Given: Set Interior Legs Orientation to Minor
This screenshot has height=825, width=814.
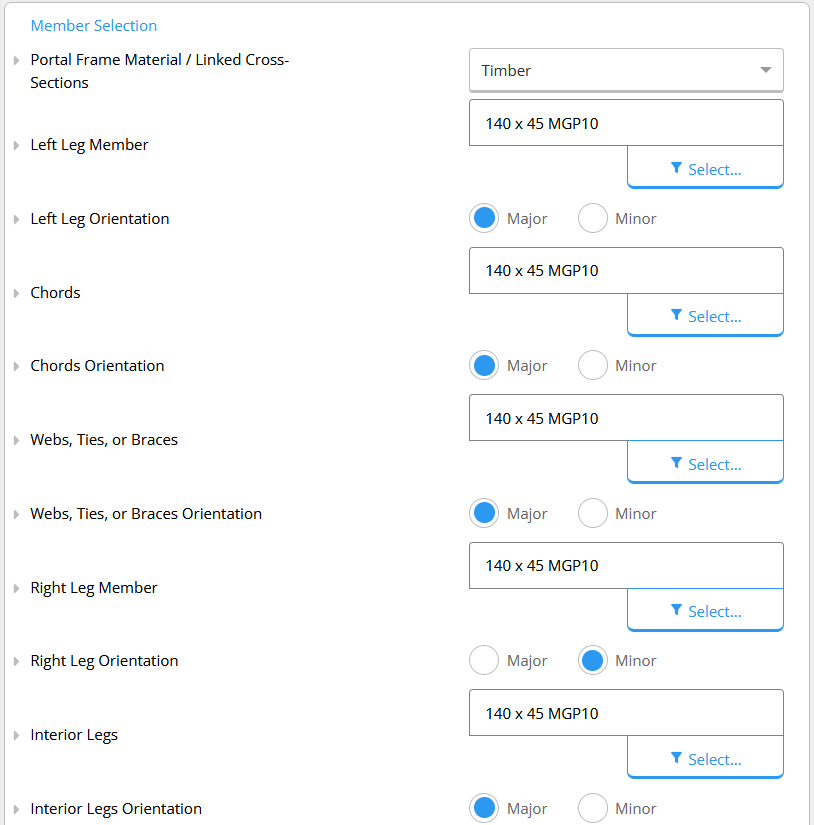Looking at the screenshot, I should pos(593,808).
